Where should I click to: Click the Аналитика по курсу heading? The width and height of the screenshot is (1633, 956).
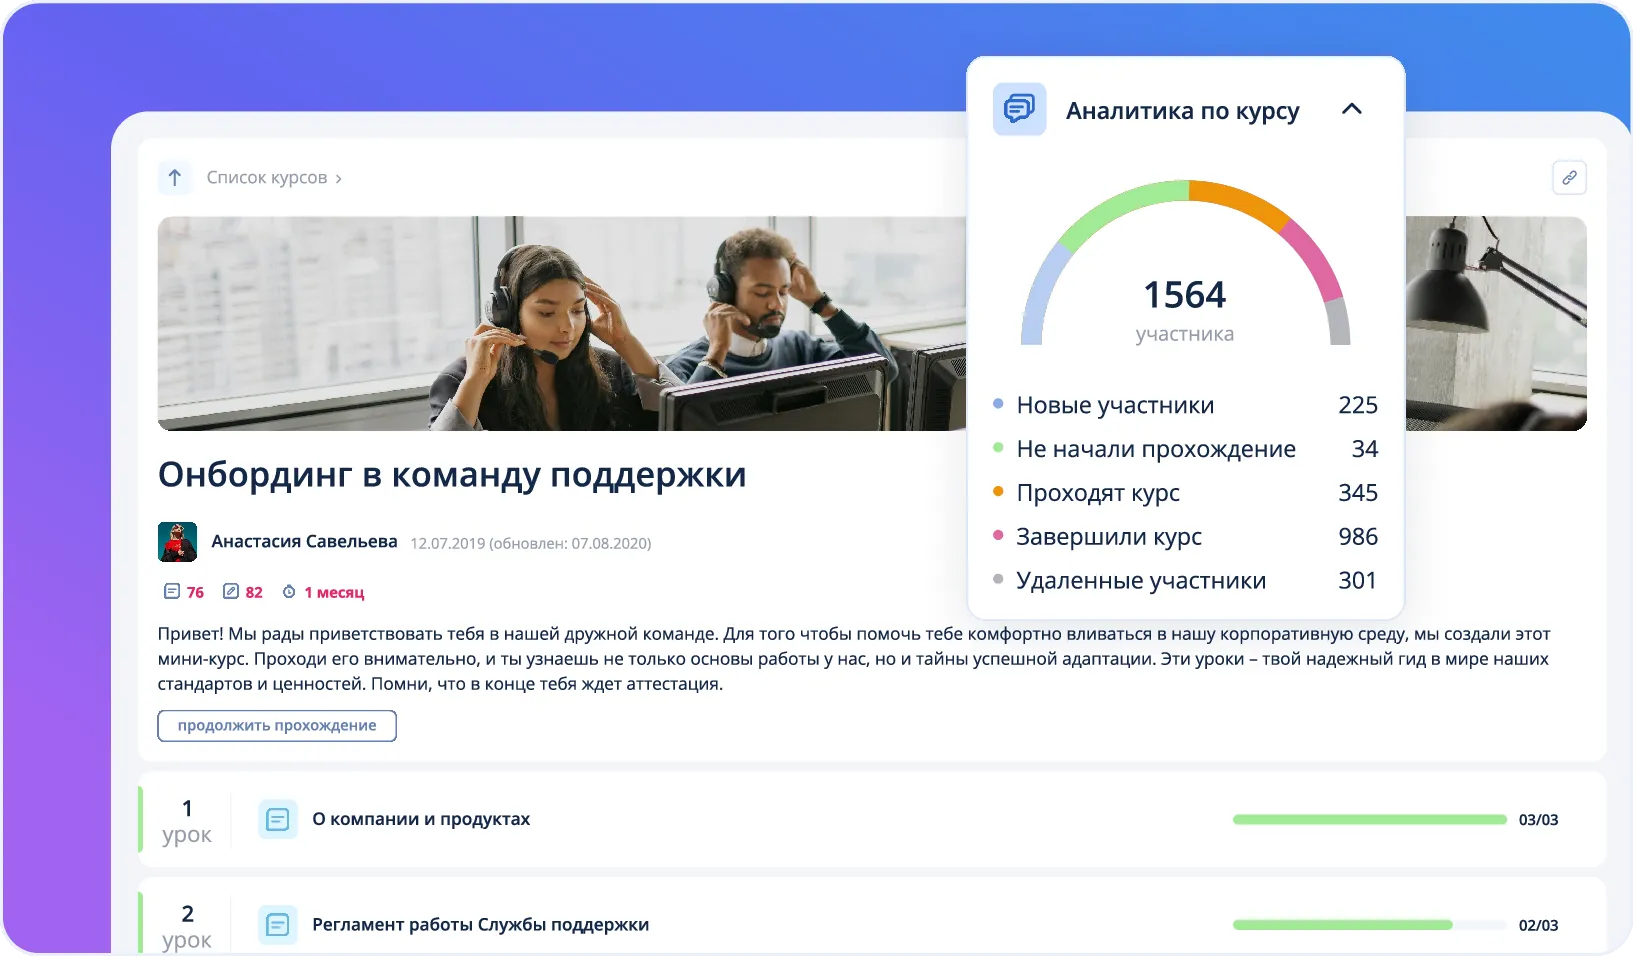tap(1183, 111)
